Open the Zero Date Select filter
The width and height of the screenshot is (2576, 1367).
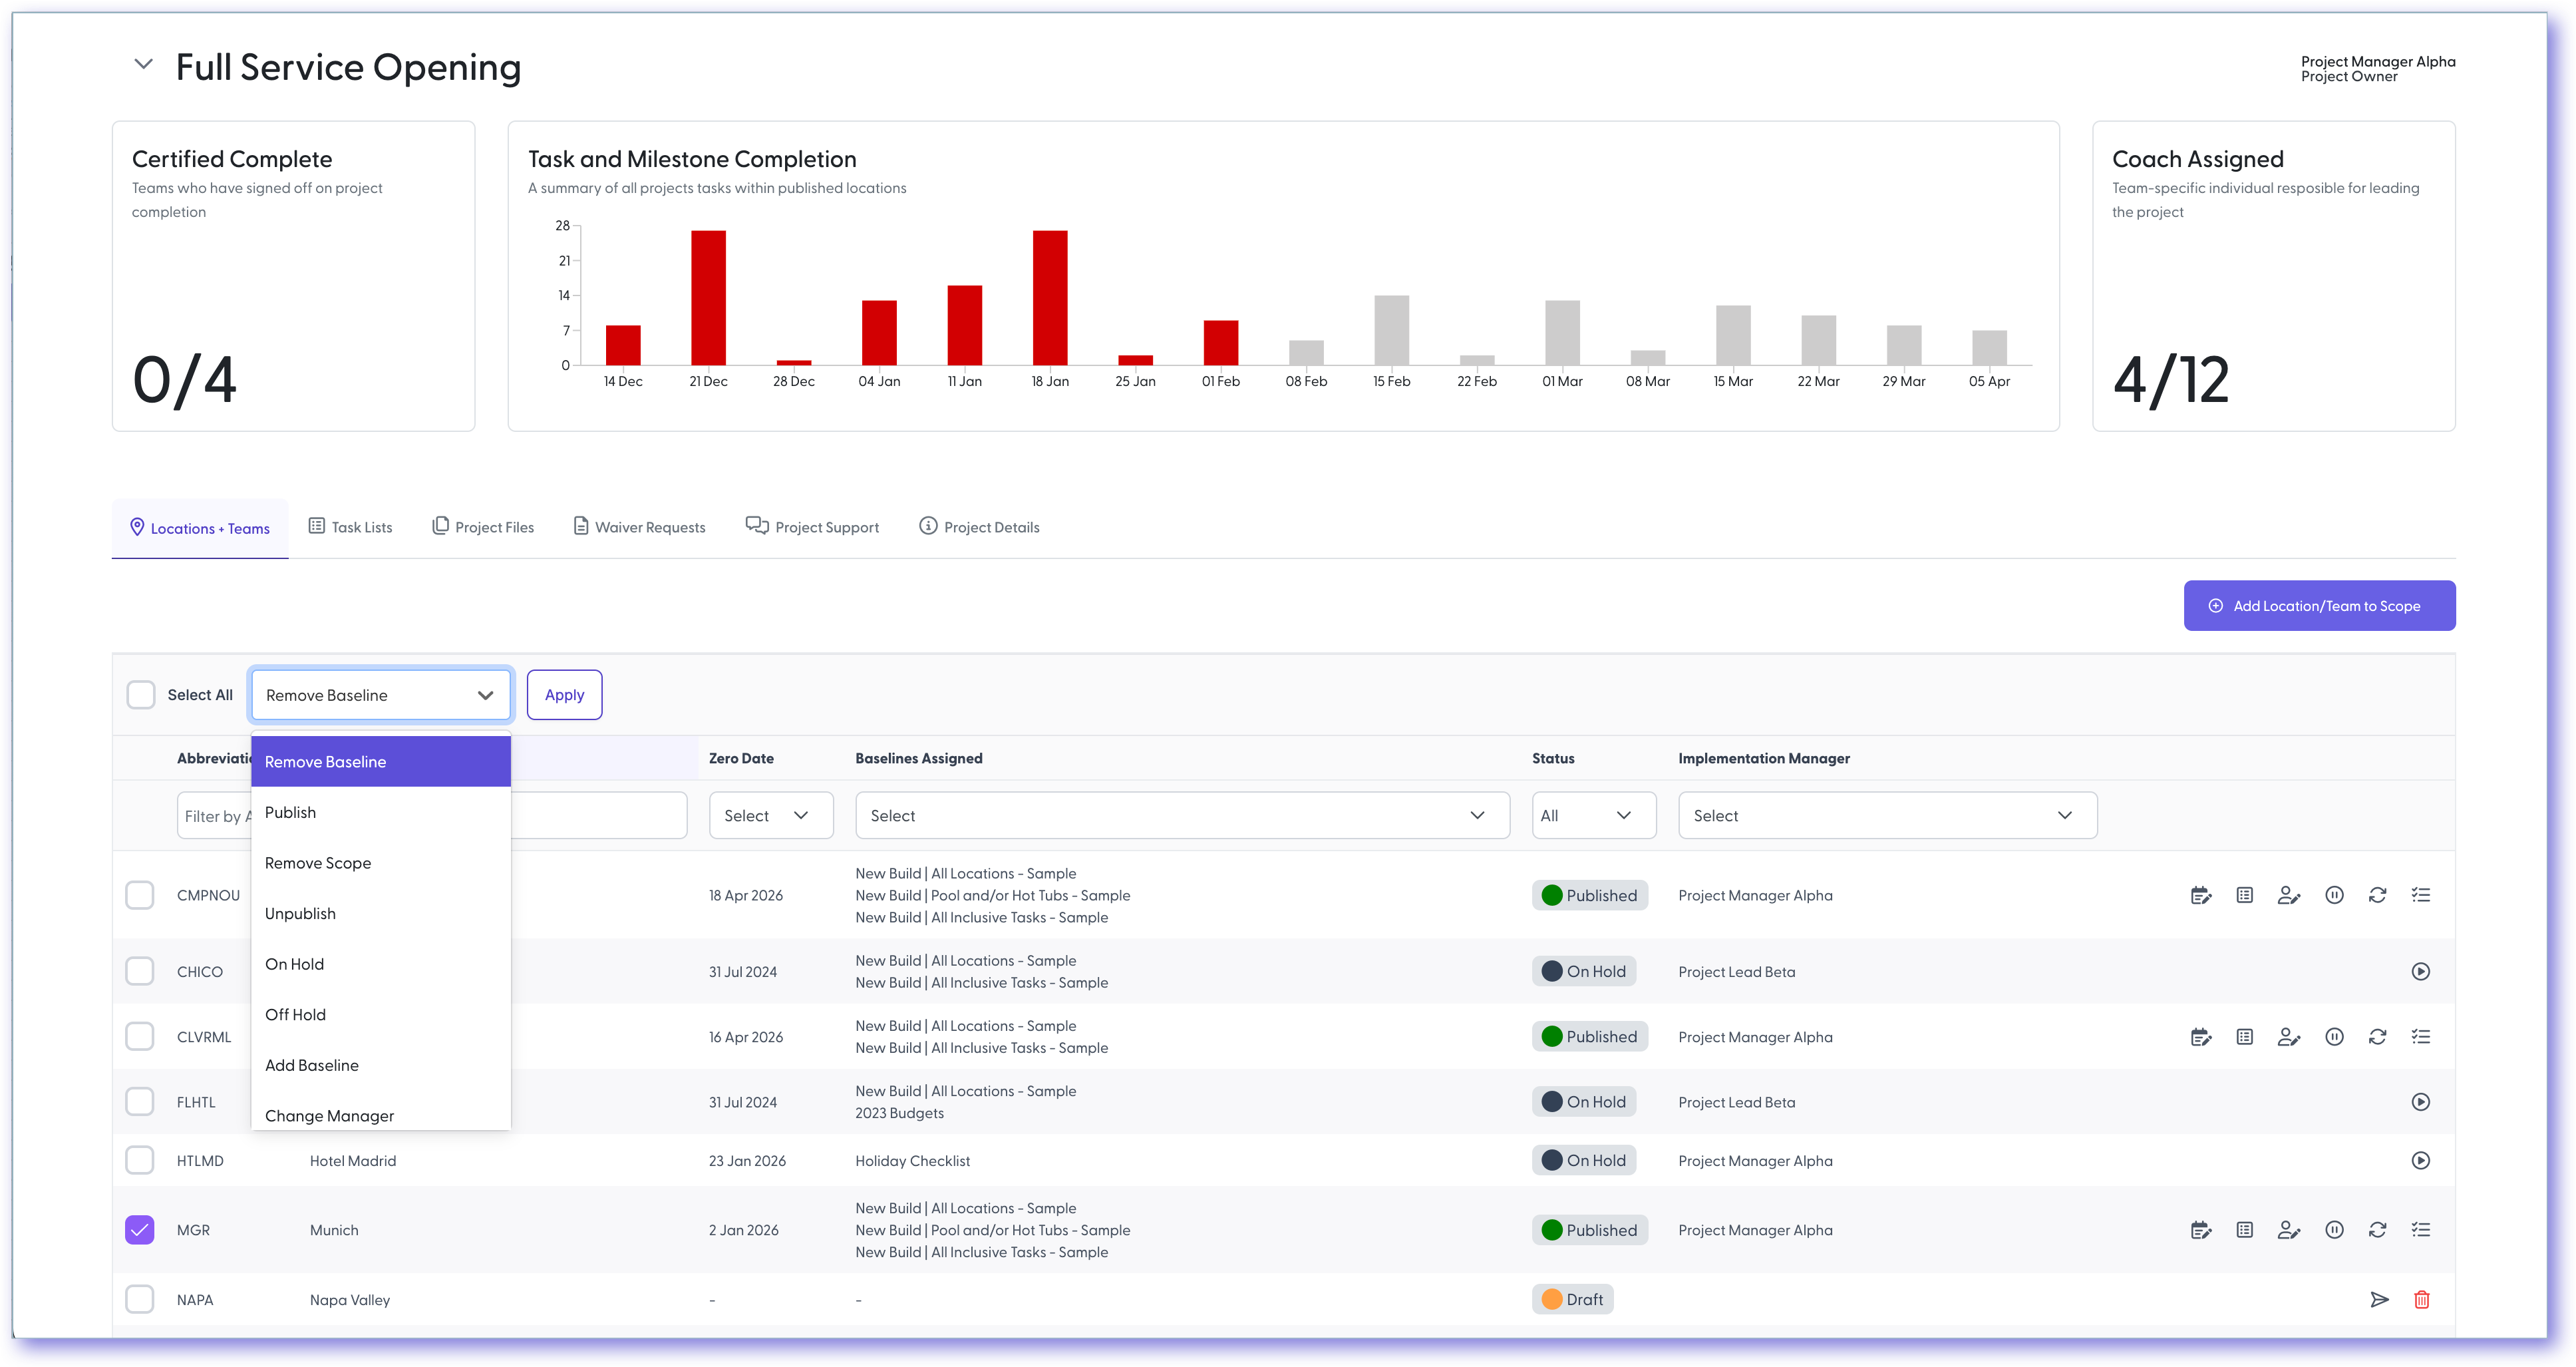tap(771, 816)
